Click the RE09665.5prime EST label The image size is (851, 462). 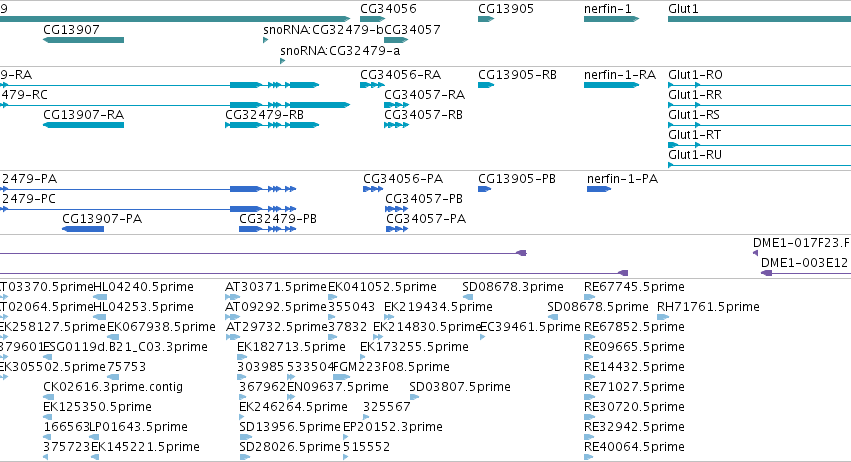click(634, 347)
